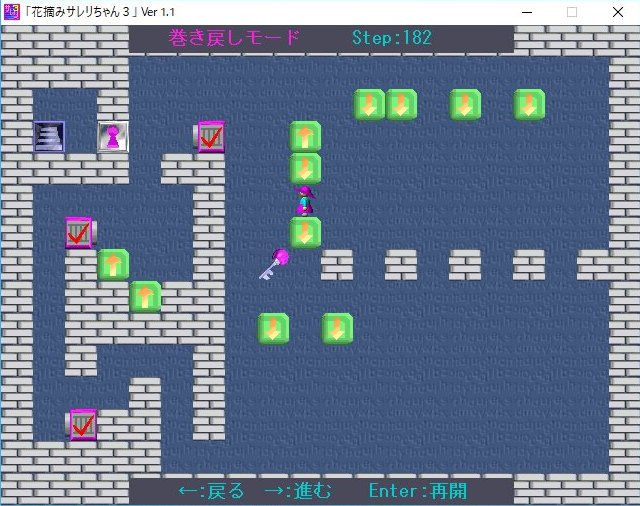Click the 巻き戻しモード mode title

pos(235,38)
